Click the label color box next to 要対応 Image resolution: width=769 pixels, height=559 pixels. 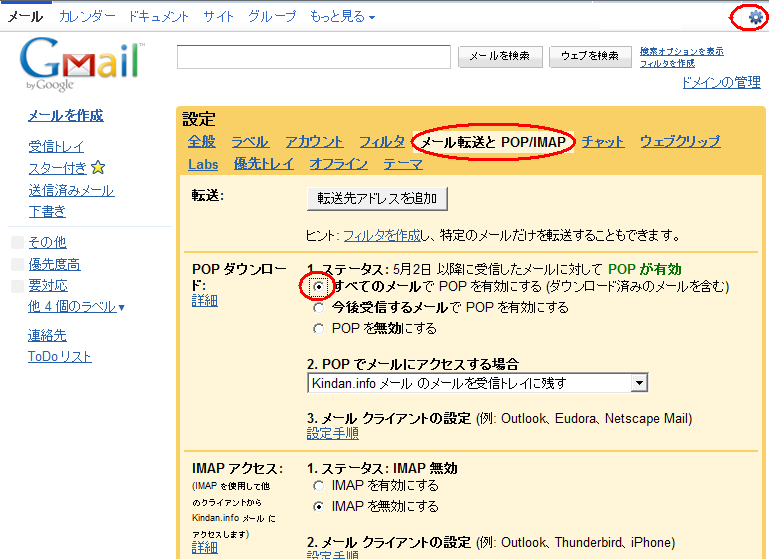(x=17, y=286)
